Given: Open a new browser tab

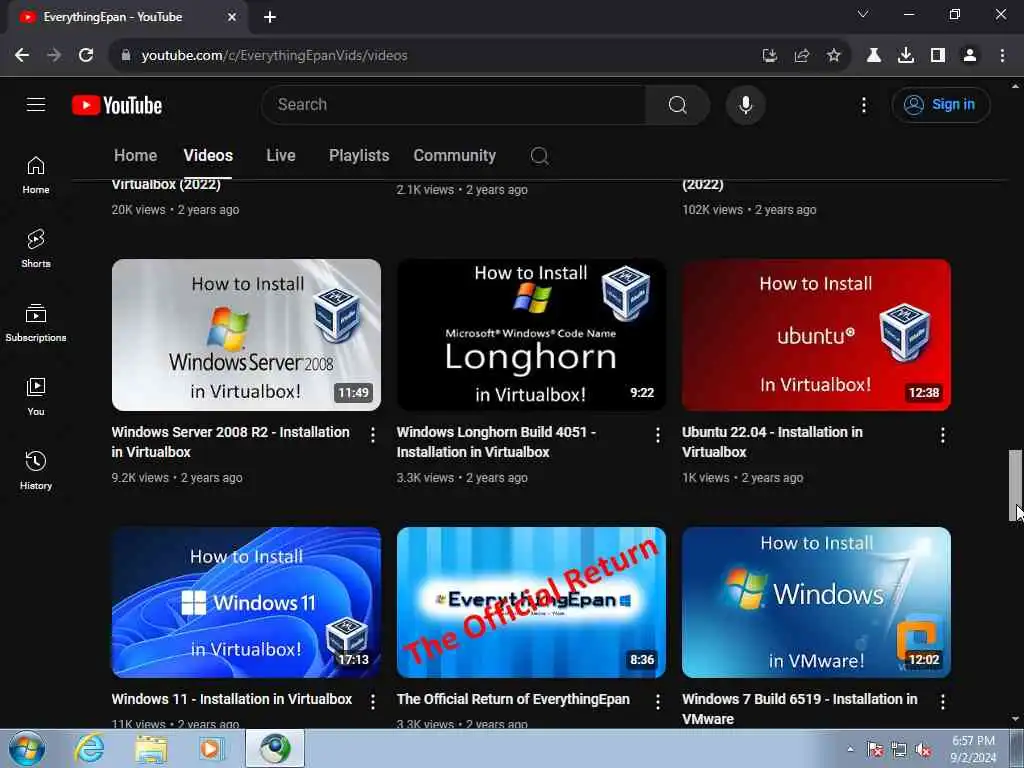Looking at the screenshot, I should point(270,17).
